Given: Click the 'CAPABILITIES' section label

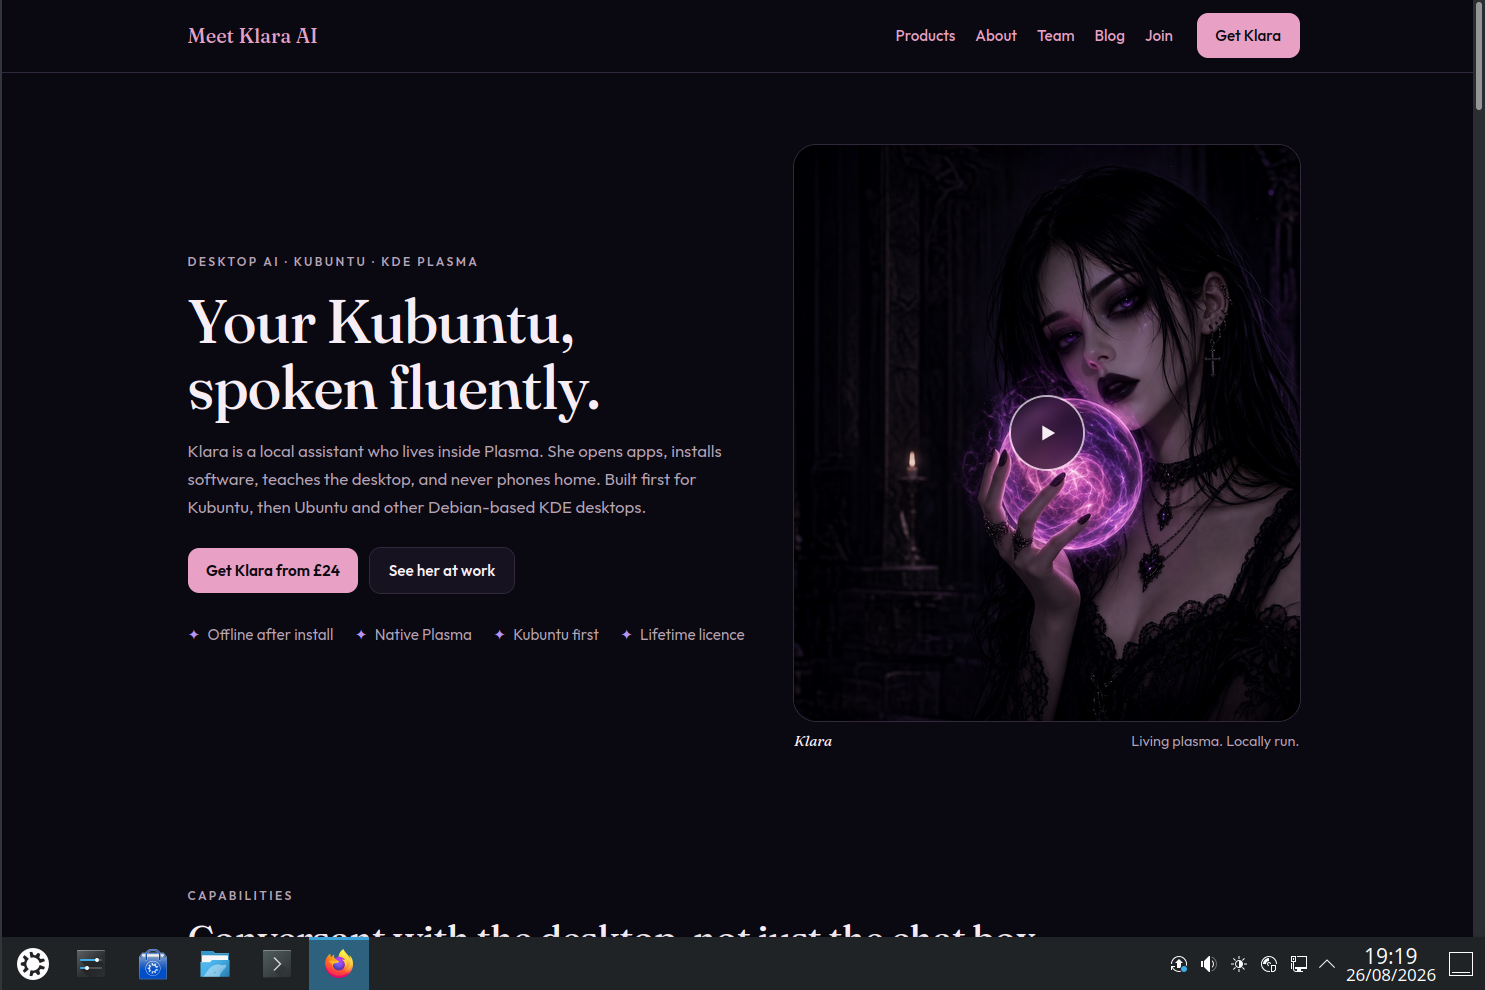Looking at the screenshot, I should tap(240, 896).
